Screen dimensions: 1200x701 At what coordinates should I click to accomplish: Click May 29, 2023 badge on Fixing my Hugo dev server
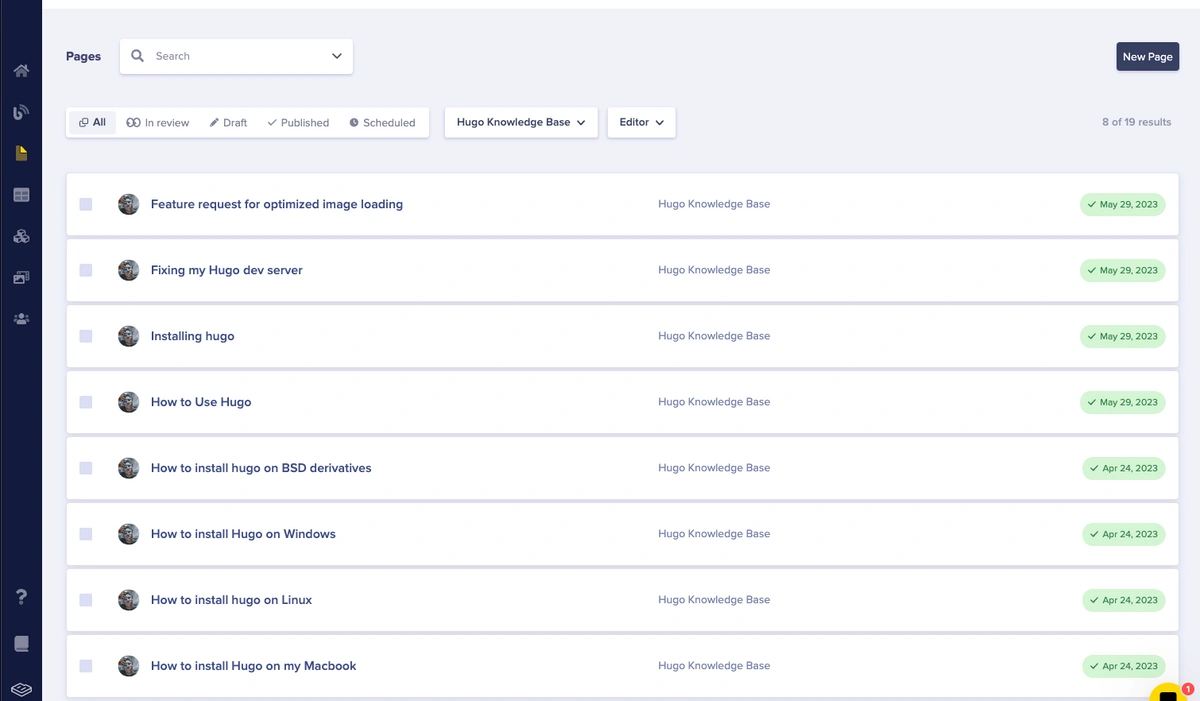[1122, 270]
